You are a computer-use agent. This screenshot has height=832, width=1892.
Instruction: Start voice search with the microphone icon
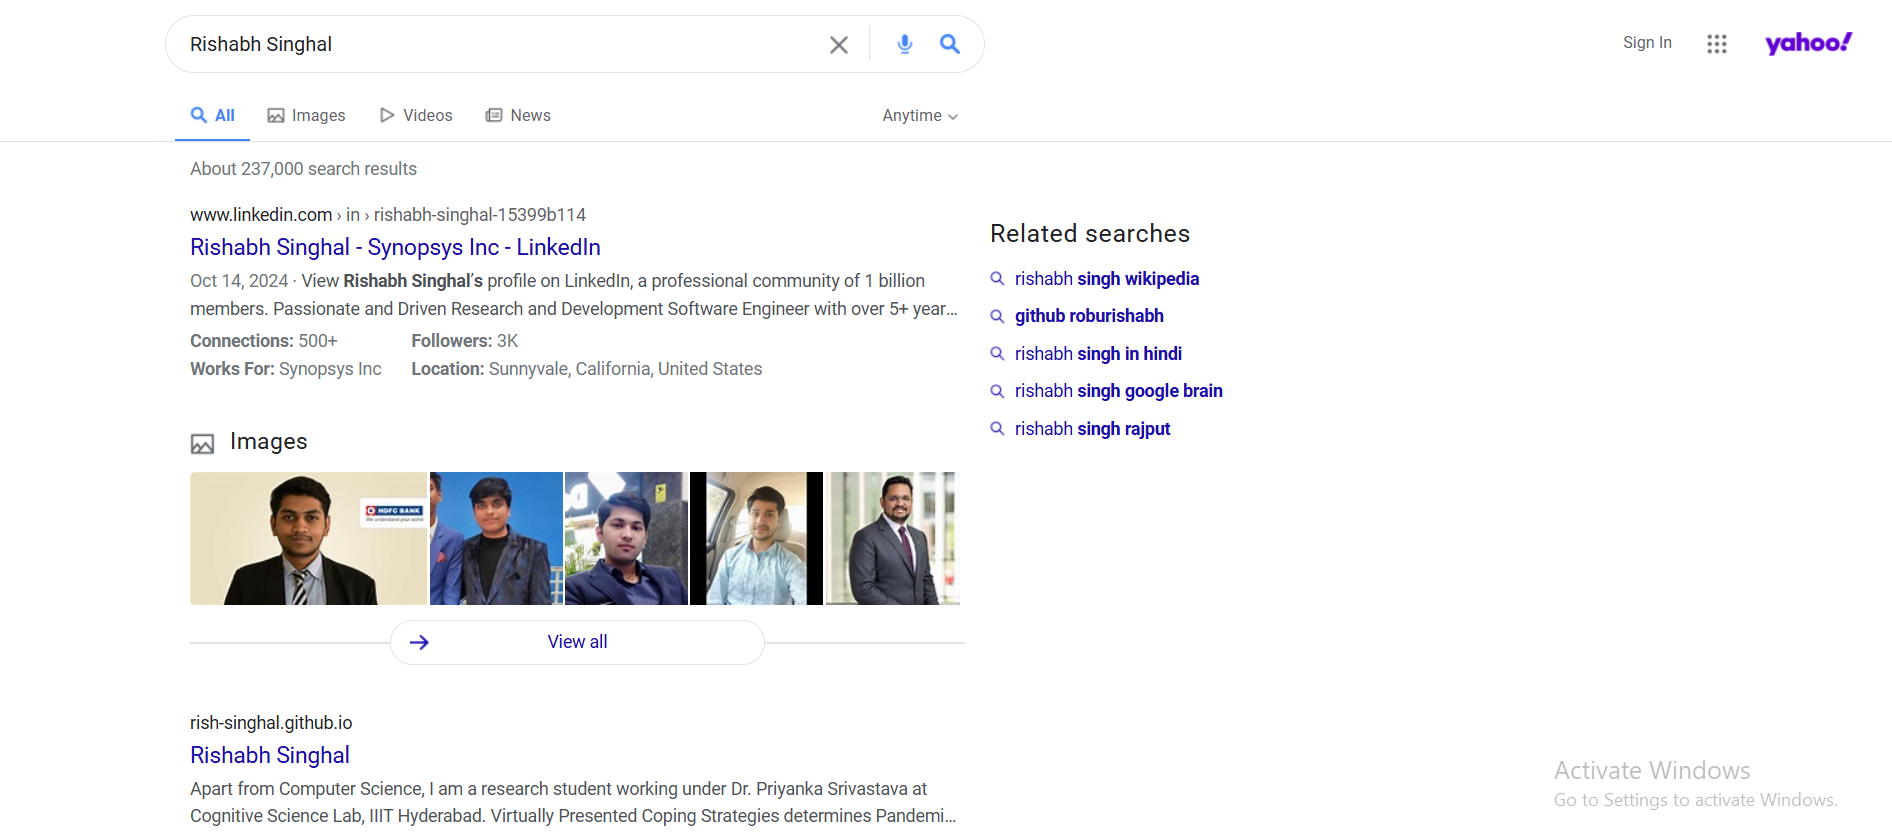pos(904,44)
